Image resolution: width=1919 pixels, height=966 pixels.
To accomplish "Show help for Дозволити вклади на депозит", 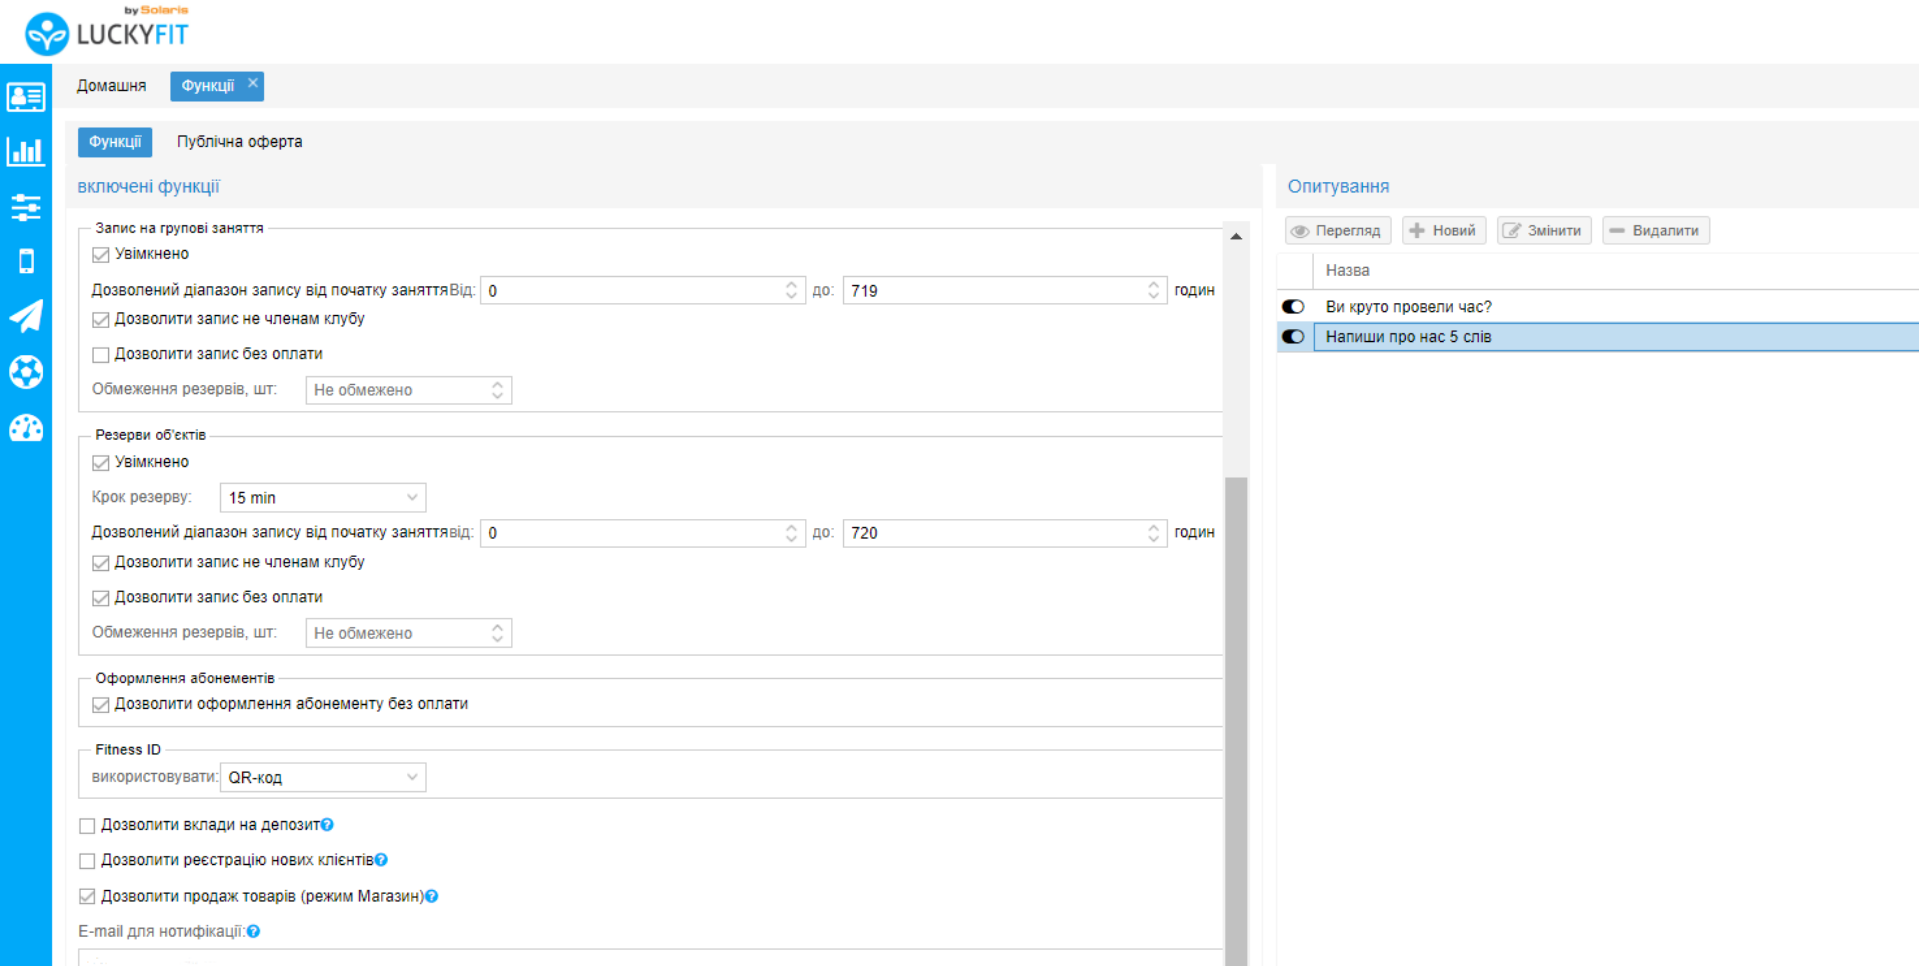I will (327, 825).
